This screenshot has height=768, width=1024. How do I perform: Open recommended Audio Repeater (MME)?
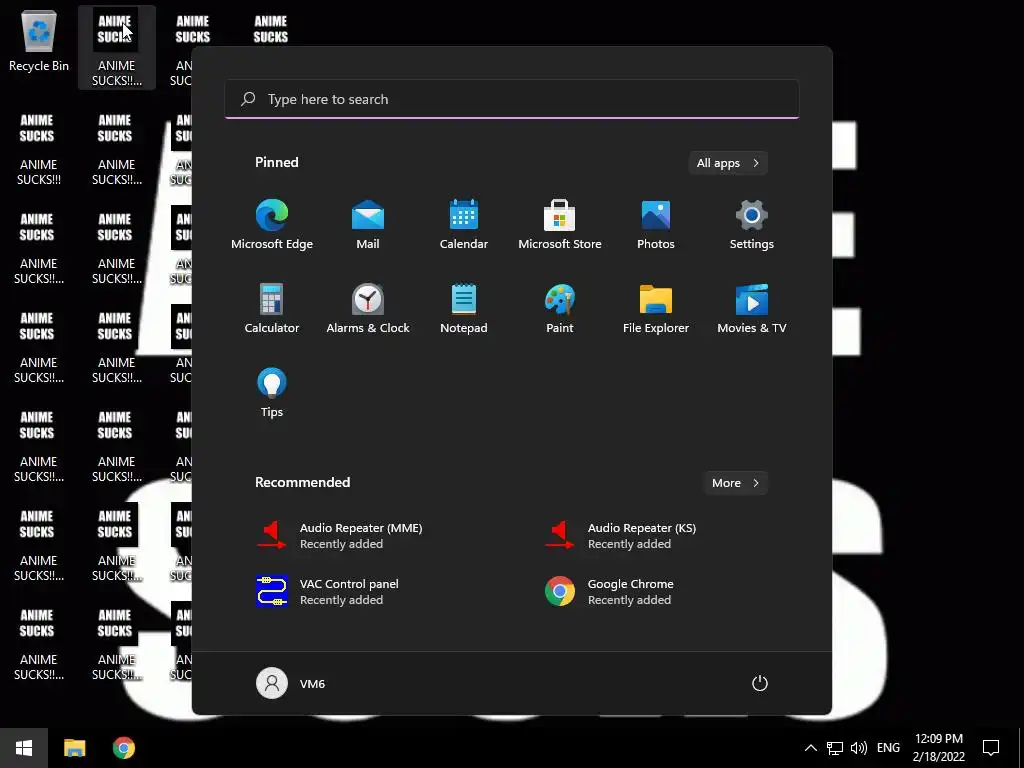pyautogui.click(x=340, y=536)
